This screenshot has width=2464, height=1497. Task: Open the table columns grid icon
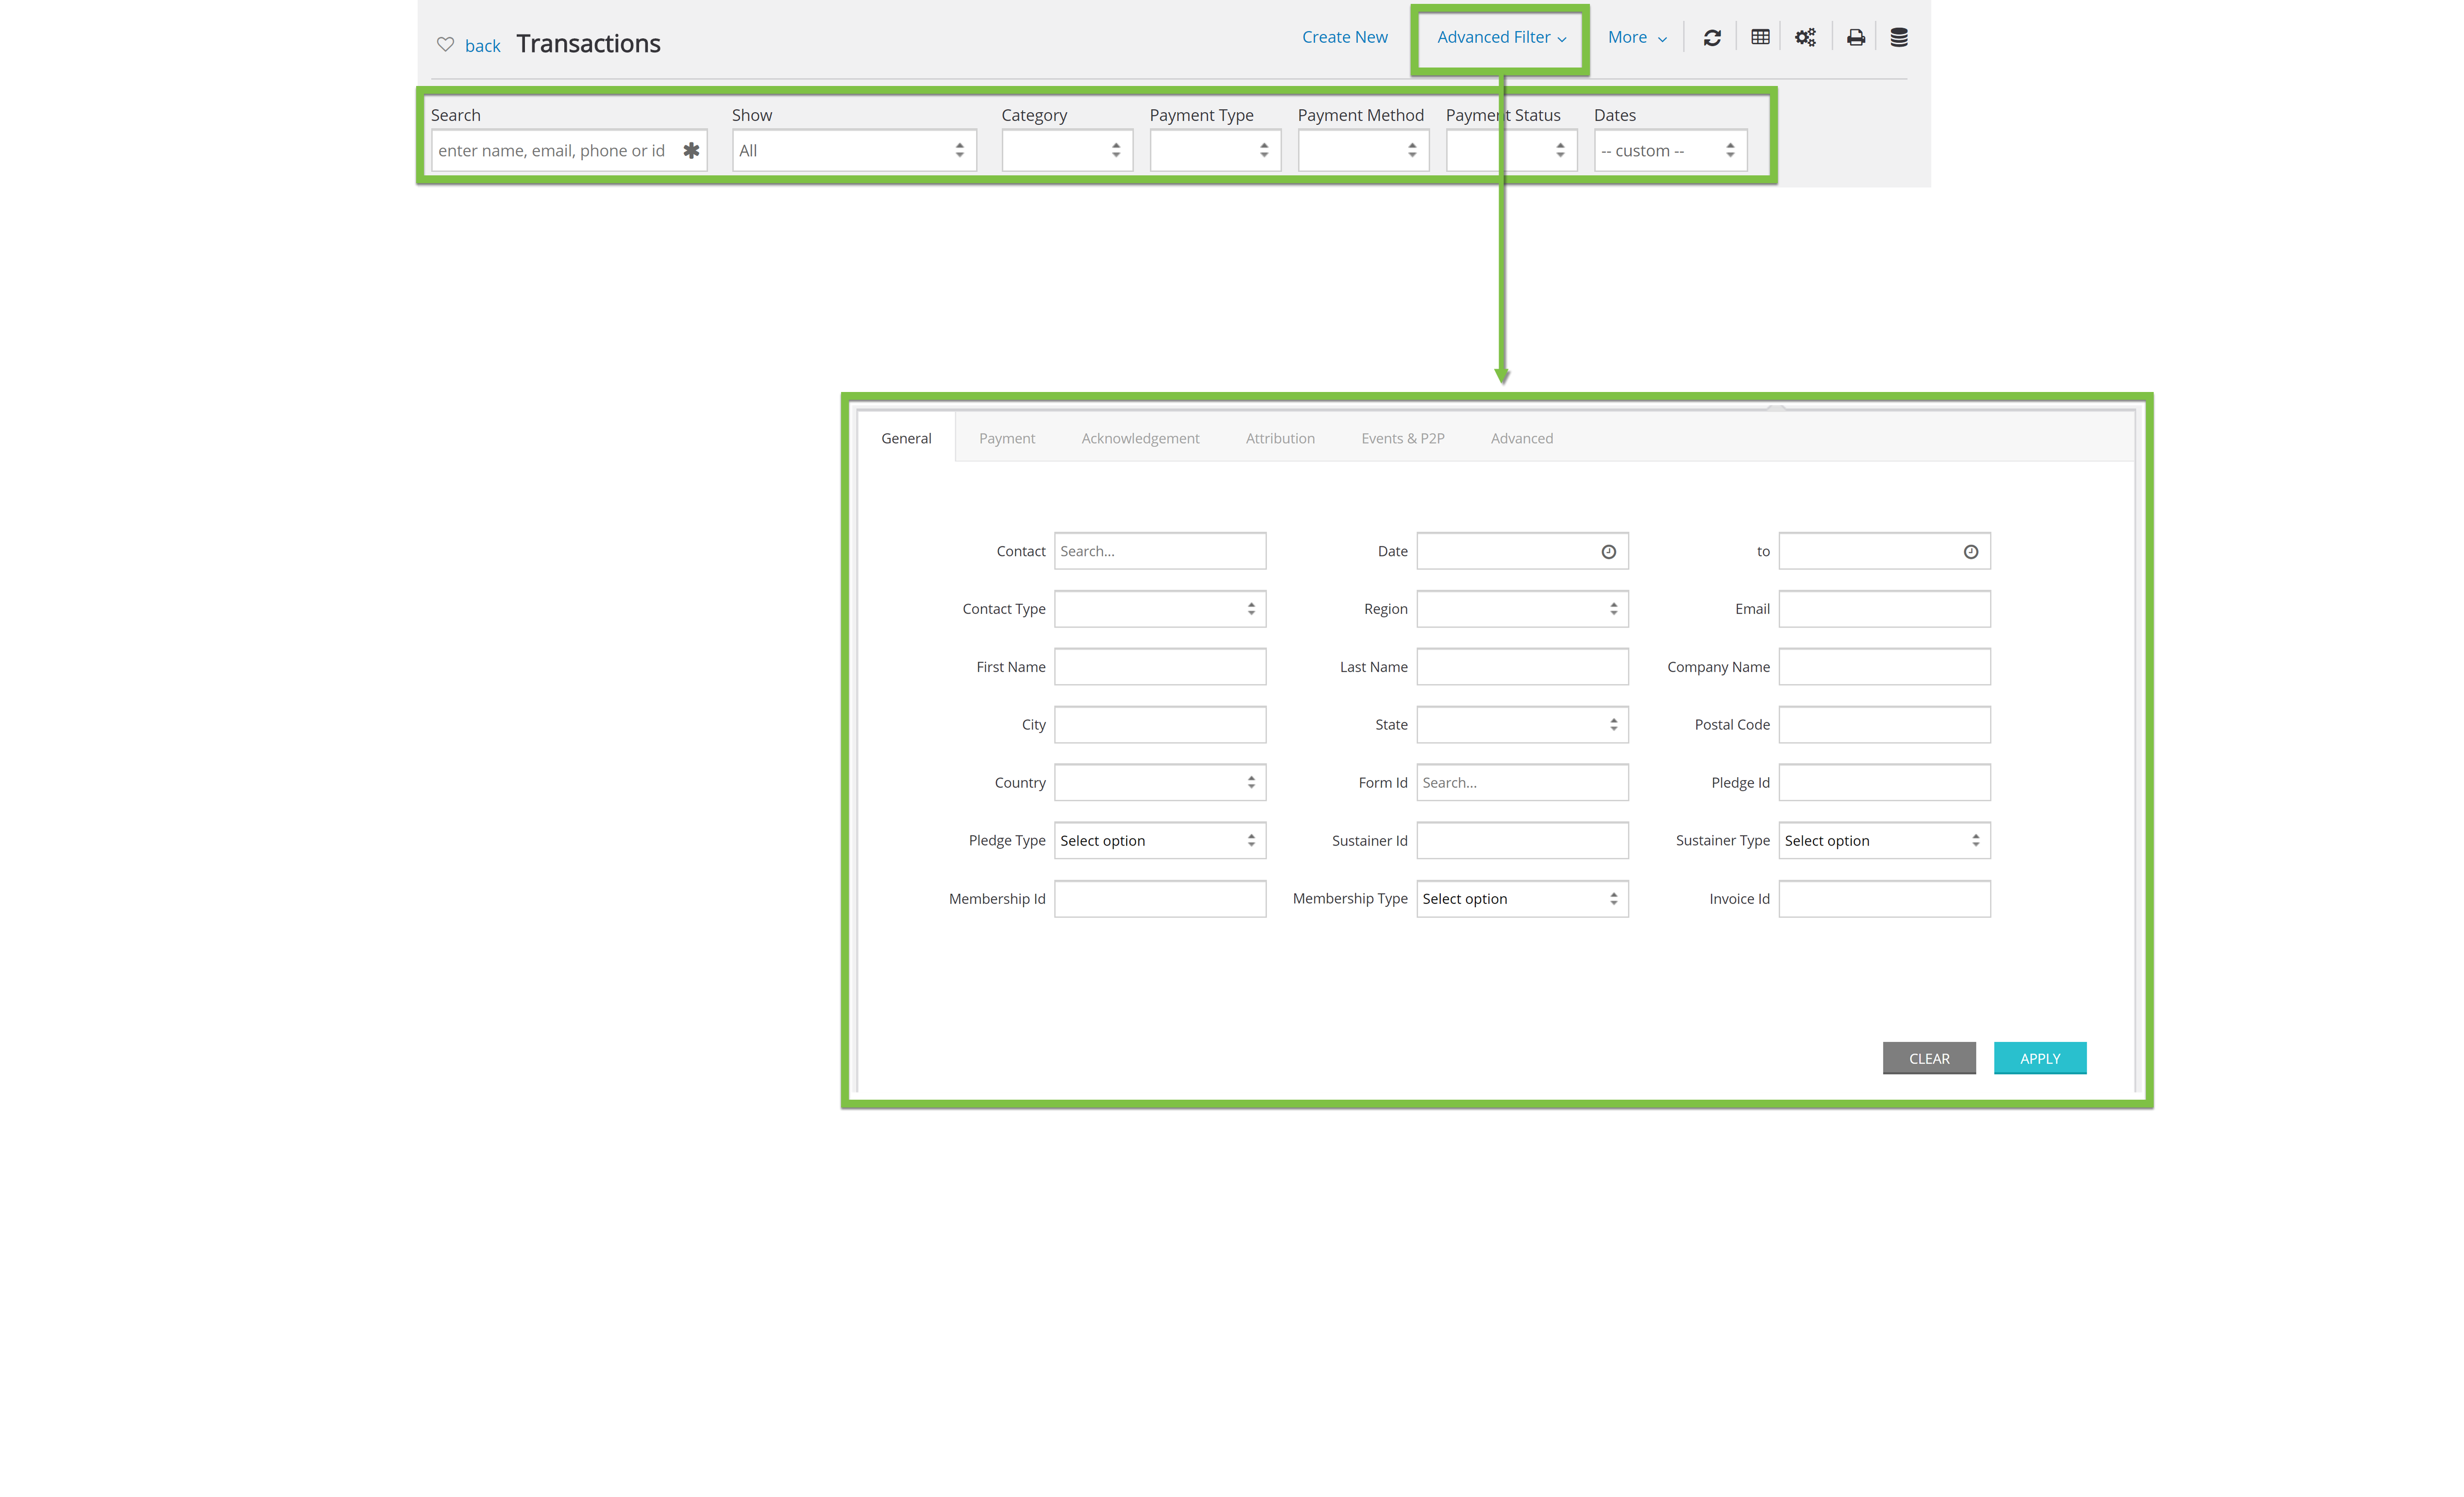tap(1760, 37)
